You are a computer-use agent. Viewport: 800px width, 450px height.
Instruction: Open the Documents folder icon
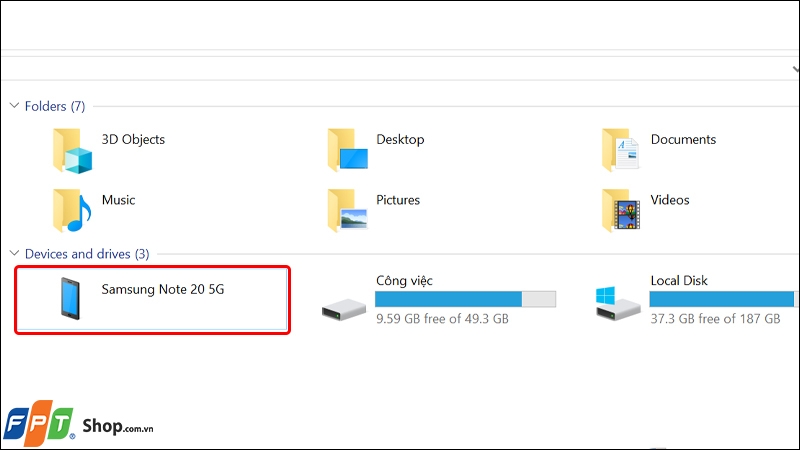(620, 149)
